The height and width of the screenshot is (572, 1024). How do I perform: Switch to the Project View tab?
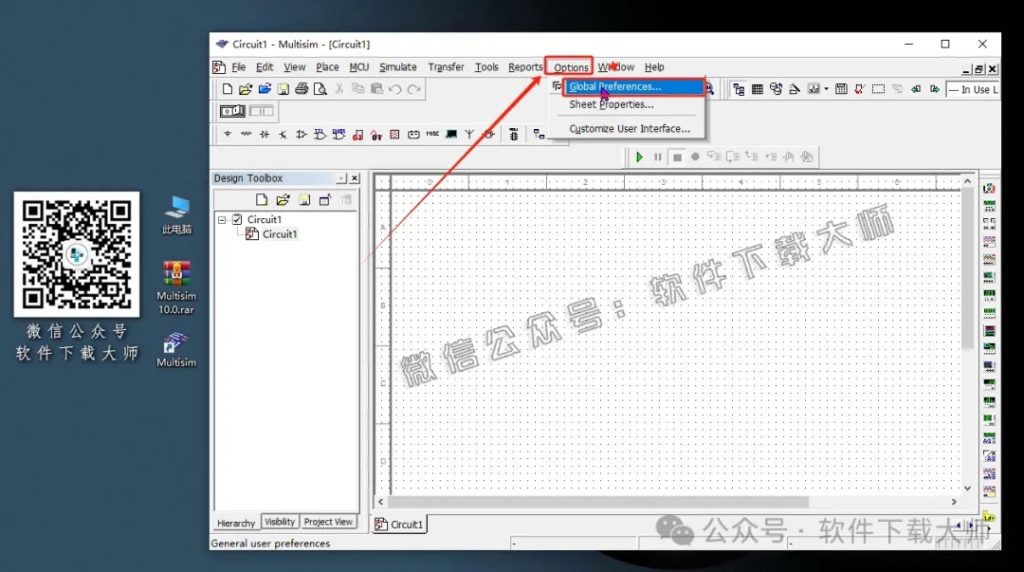[x=328, y=522]
